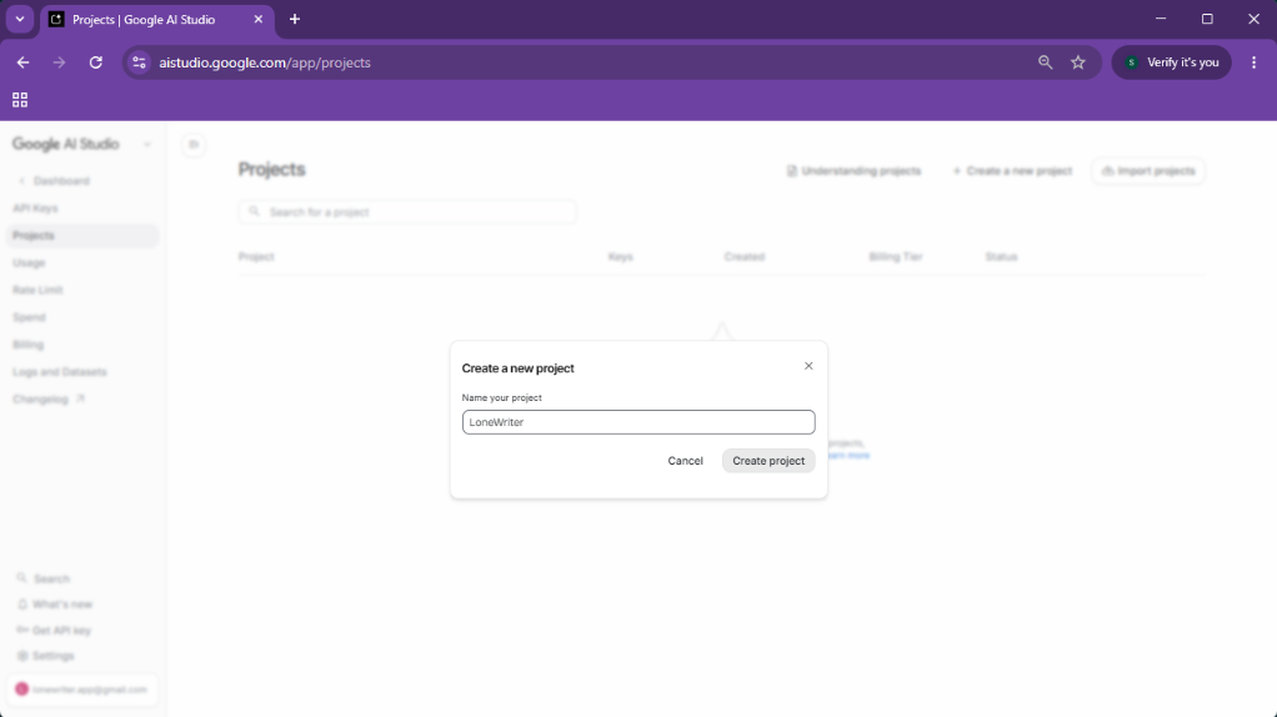Open Usage in the sidebar

coord(29,262)
